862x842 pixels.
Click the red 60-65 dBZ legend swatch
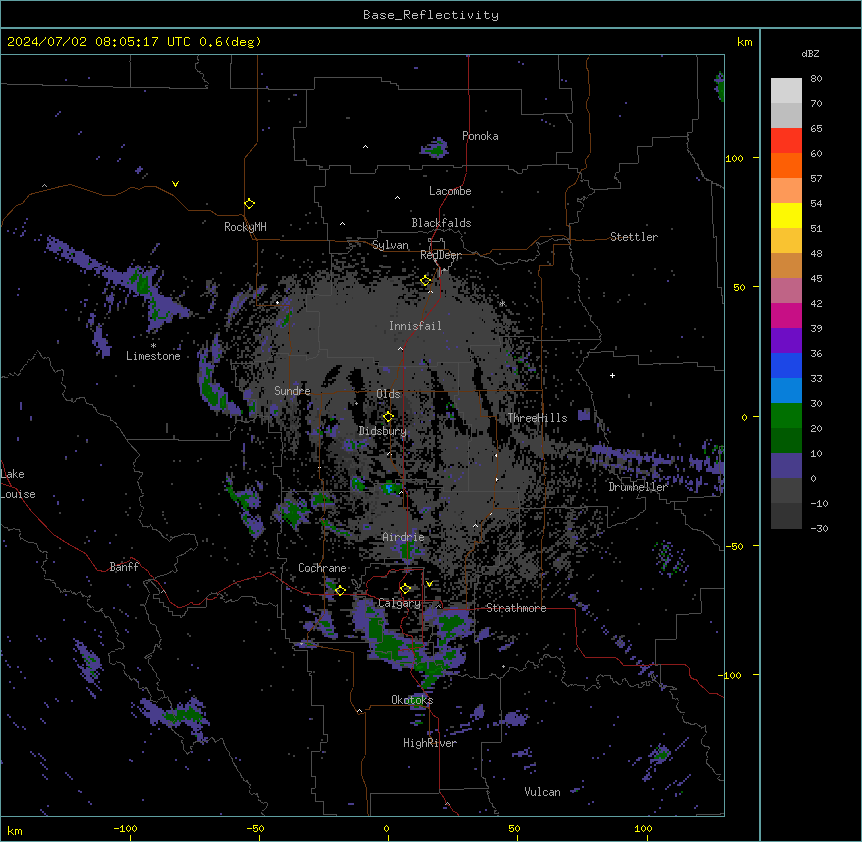(x=786, y=140)
